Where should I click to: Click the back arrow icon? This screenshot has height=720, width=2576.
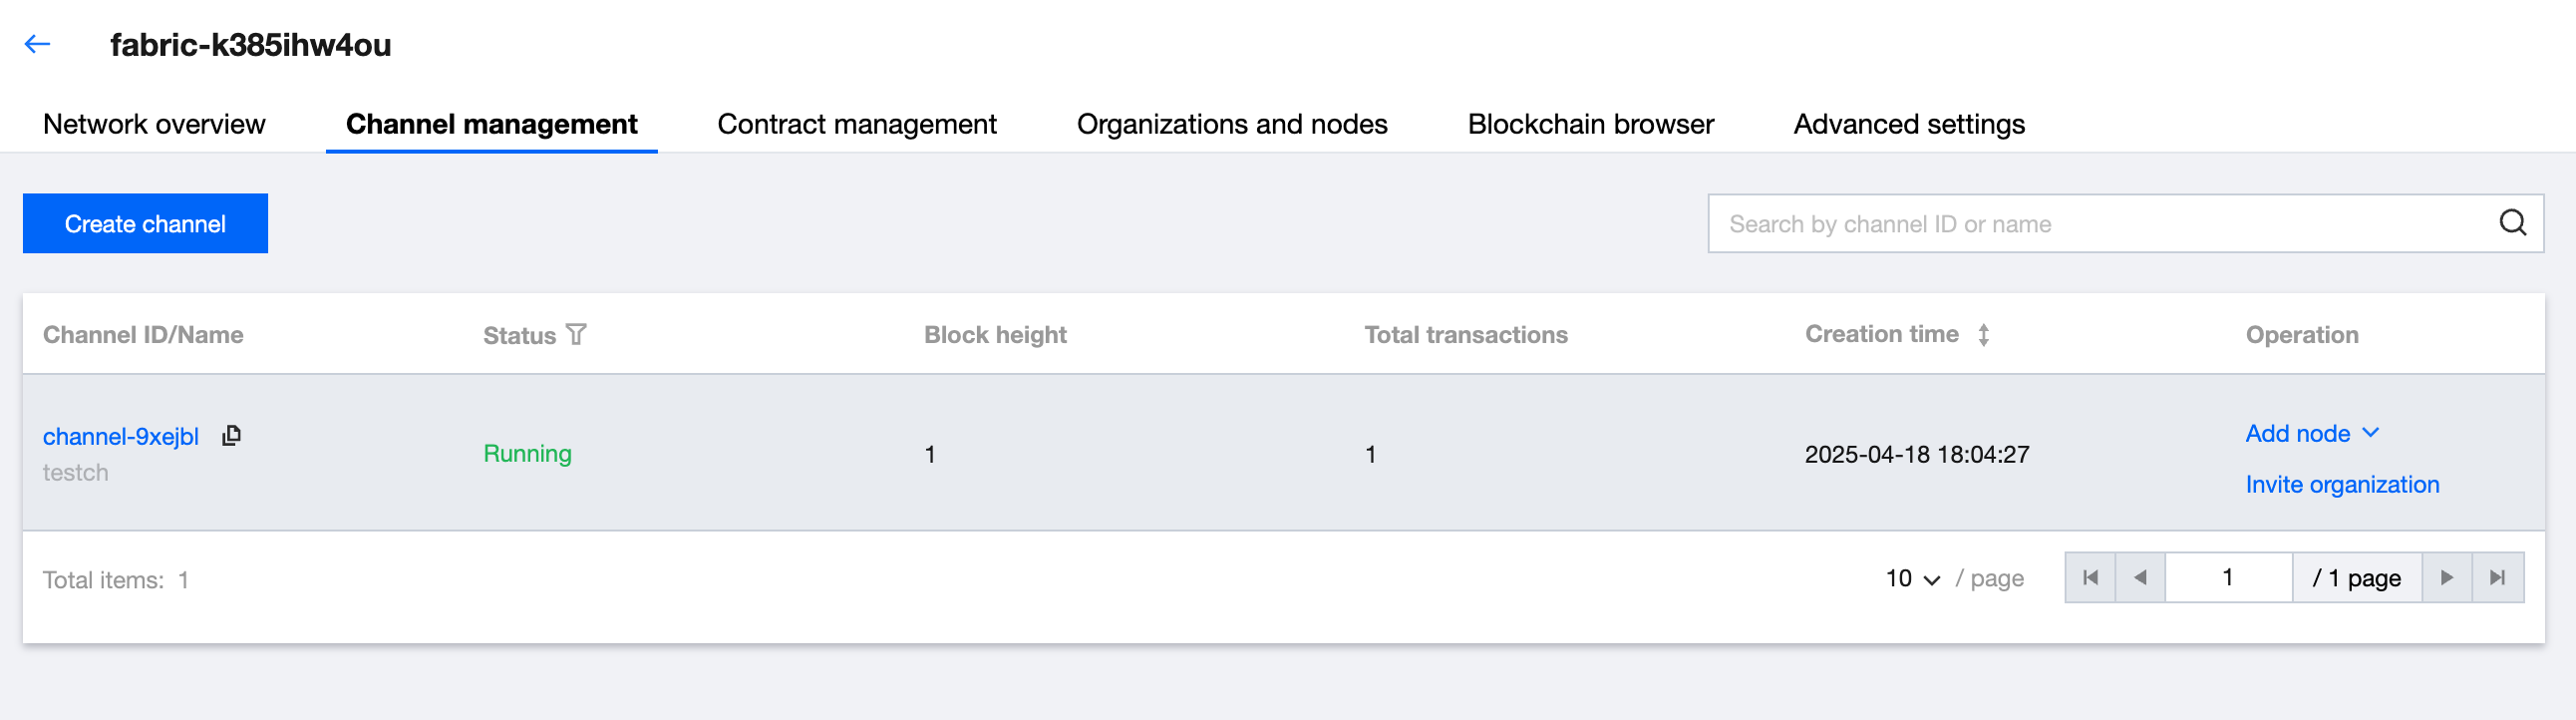coord(37,44)
